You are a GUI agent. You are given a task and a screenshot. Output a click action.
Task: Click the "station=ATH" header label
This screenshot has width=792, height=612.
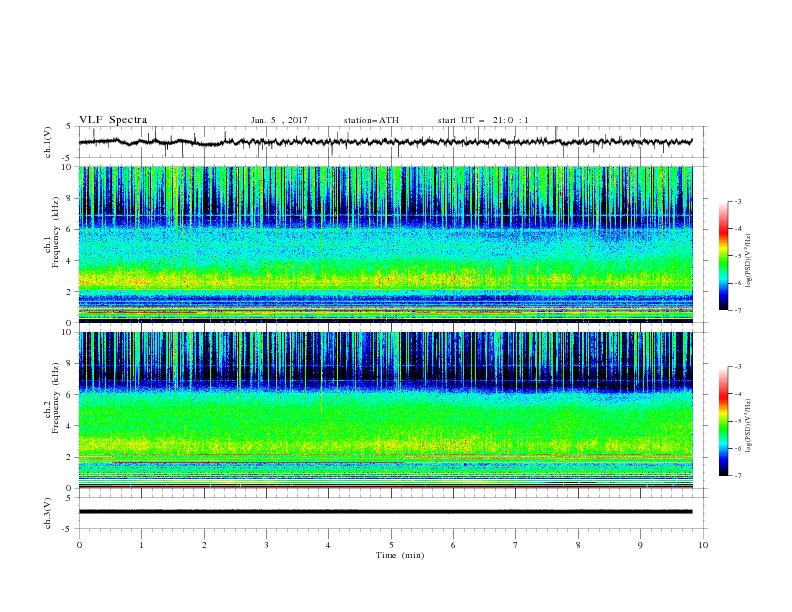pyautogui.click(x=371, y=120)
